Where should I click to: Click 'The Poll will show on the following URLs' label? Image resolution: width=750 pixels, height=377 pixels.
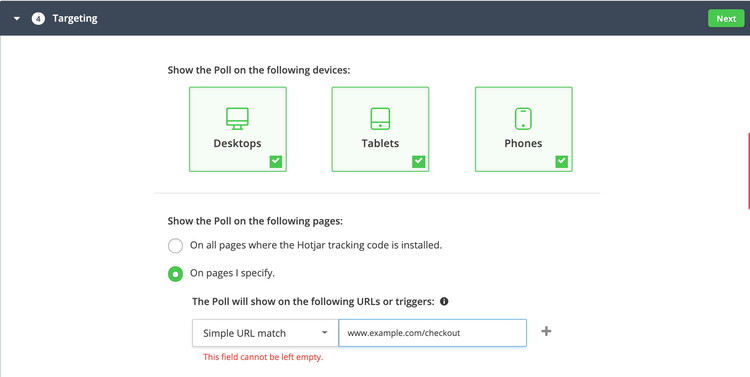[313, 301]
